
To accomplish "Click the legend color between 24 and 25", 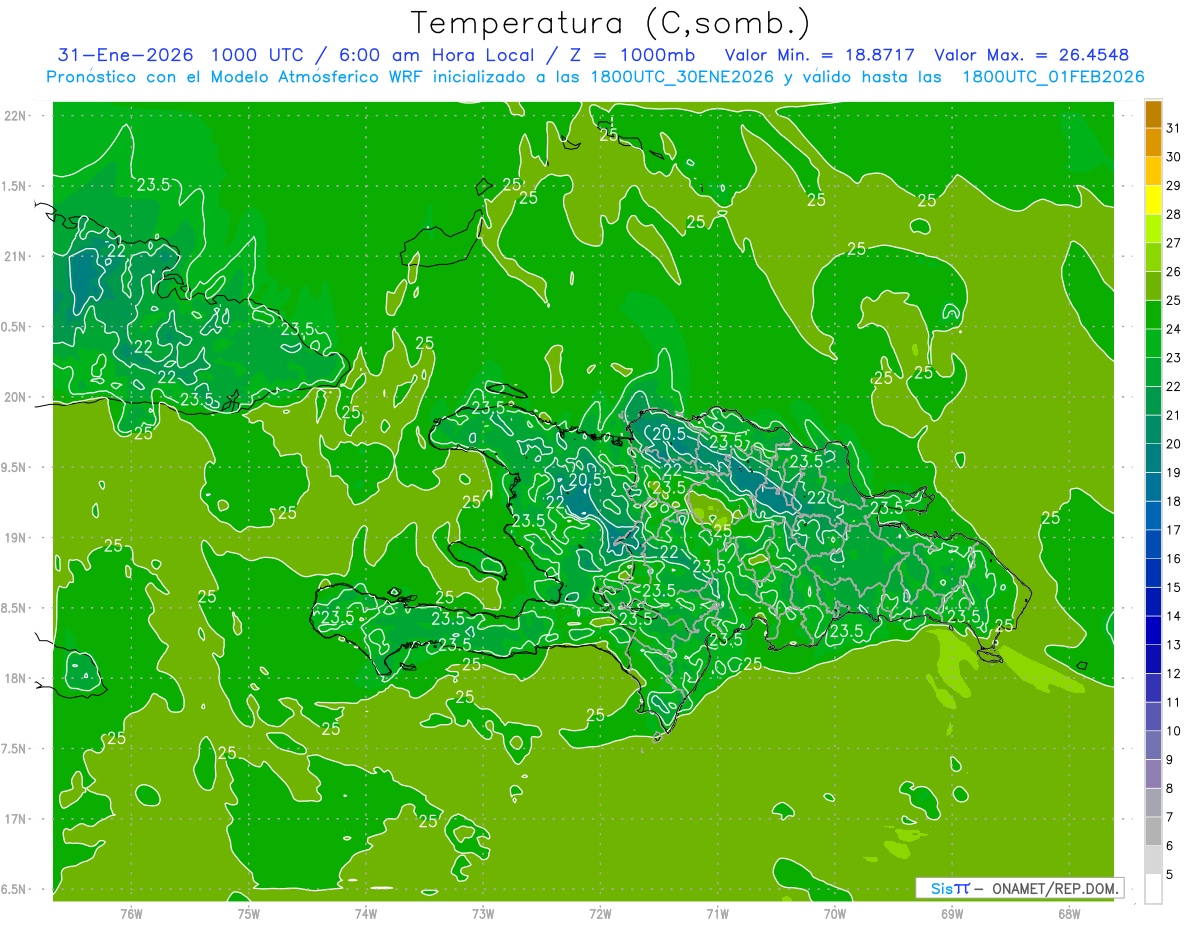I will click(1153, 316).
